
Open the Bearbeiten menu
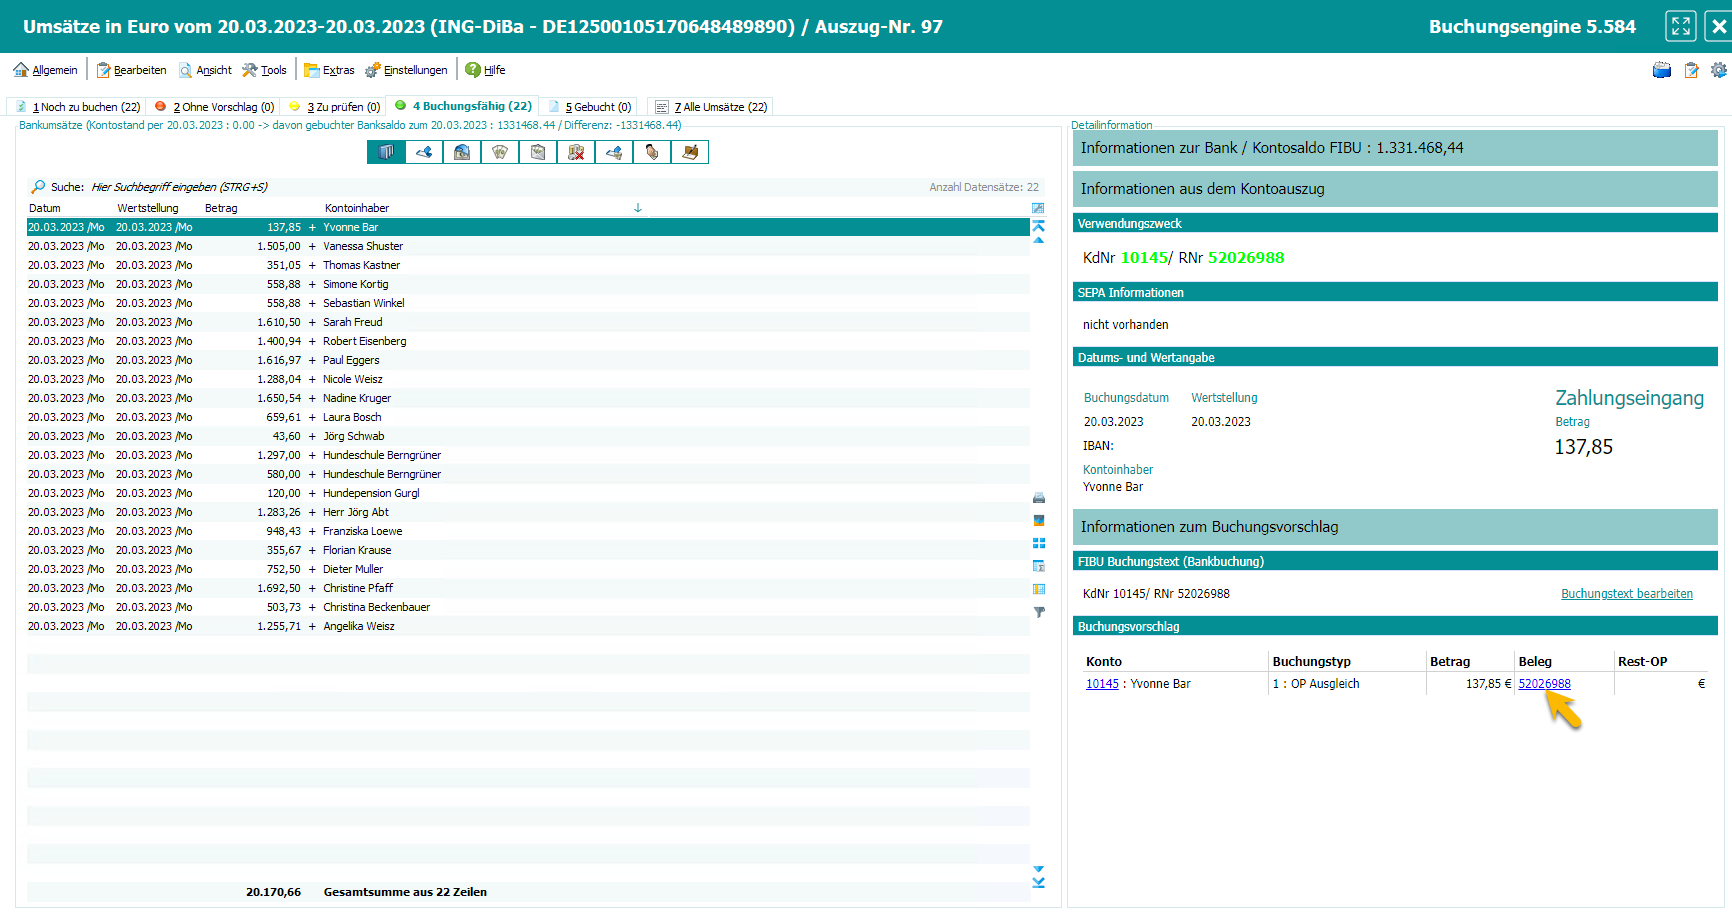pyautogui.click(x=132, y=70)
